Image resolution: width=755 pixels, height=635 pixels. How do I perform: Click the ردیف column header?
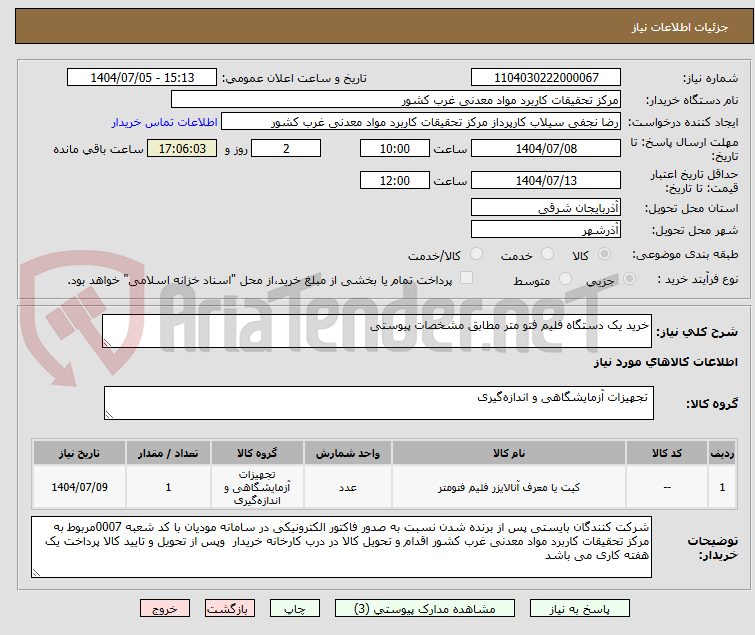[x=722, y=453]
